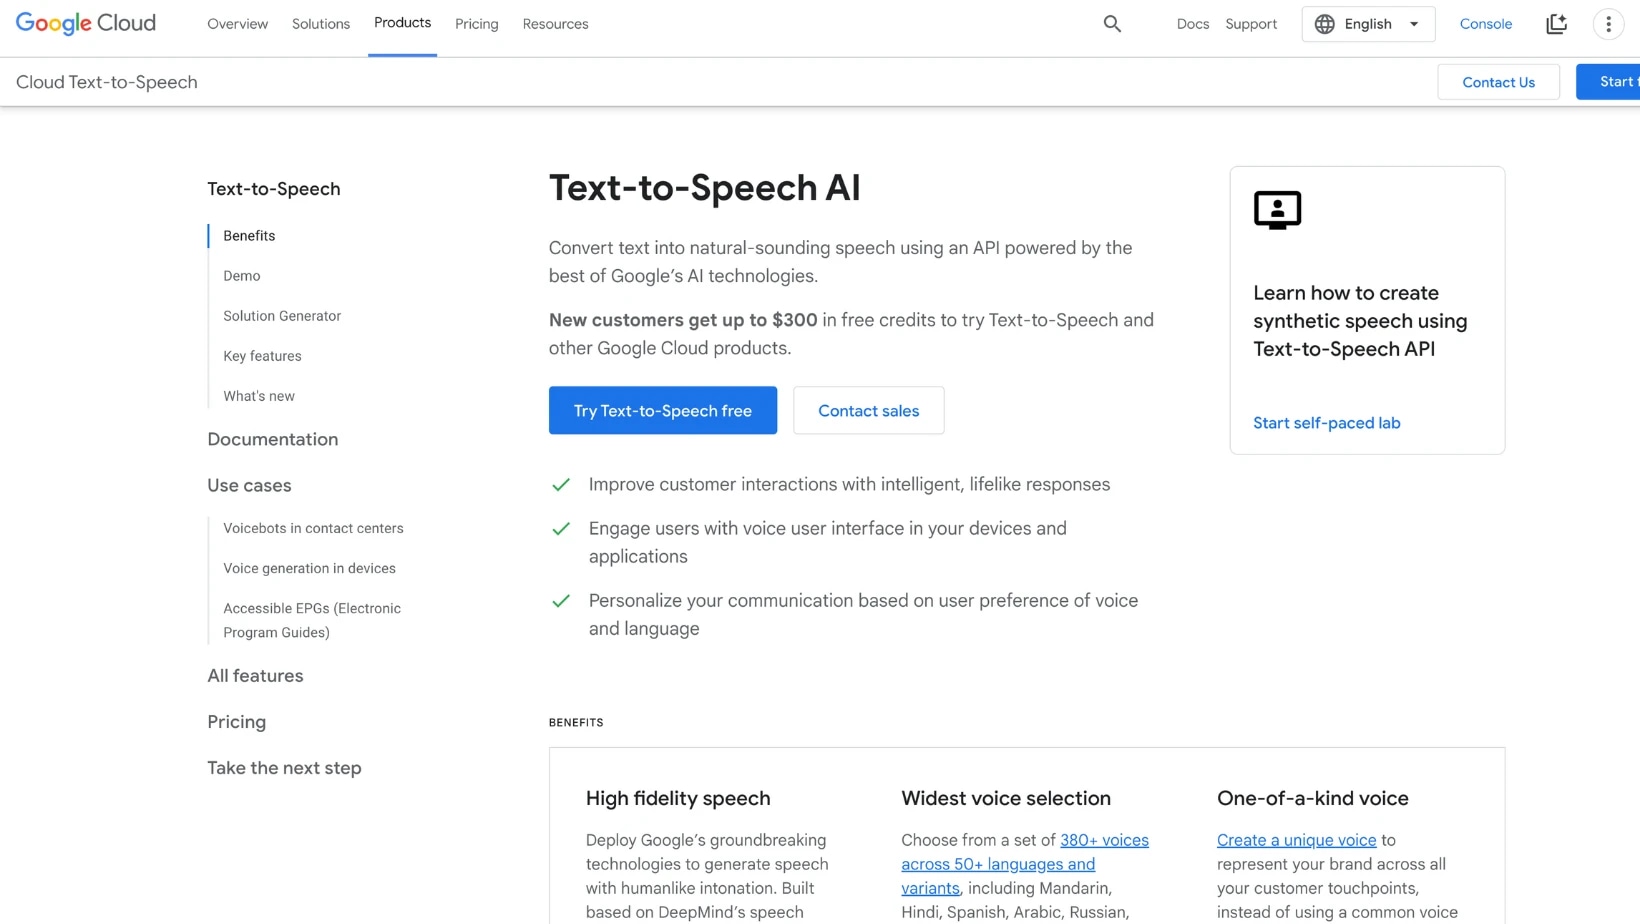Click the Text-to-Speech AI main heading
The width and height of the screenshot is (1640, 924).
(x=705, y=188)
